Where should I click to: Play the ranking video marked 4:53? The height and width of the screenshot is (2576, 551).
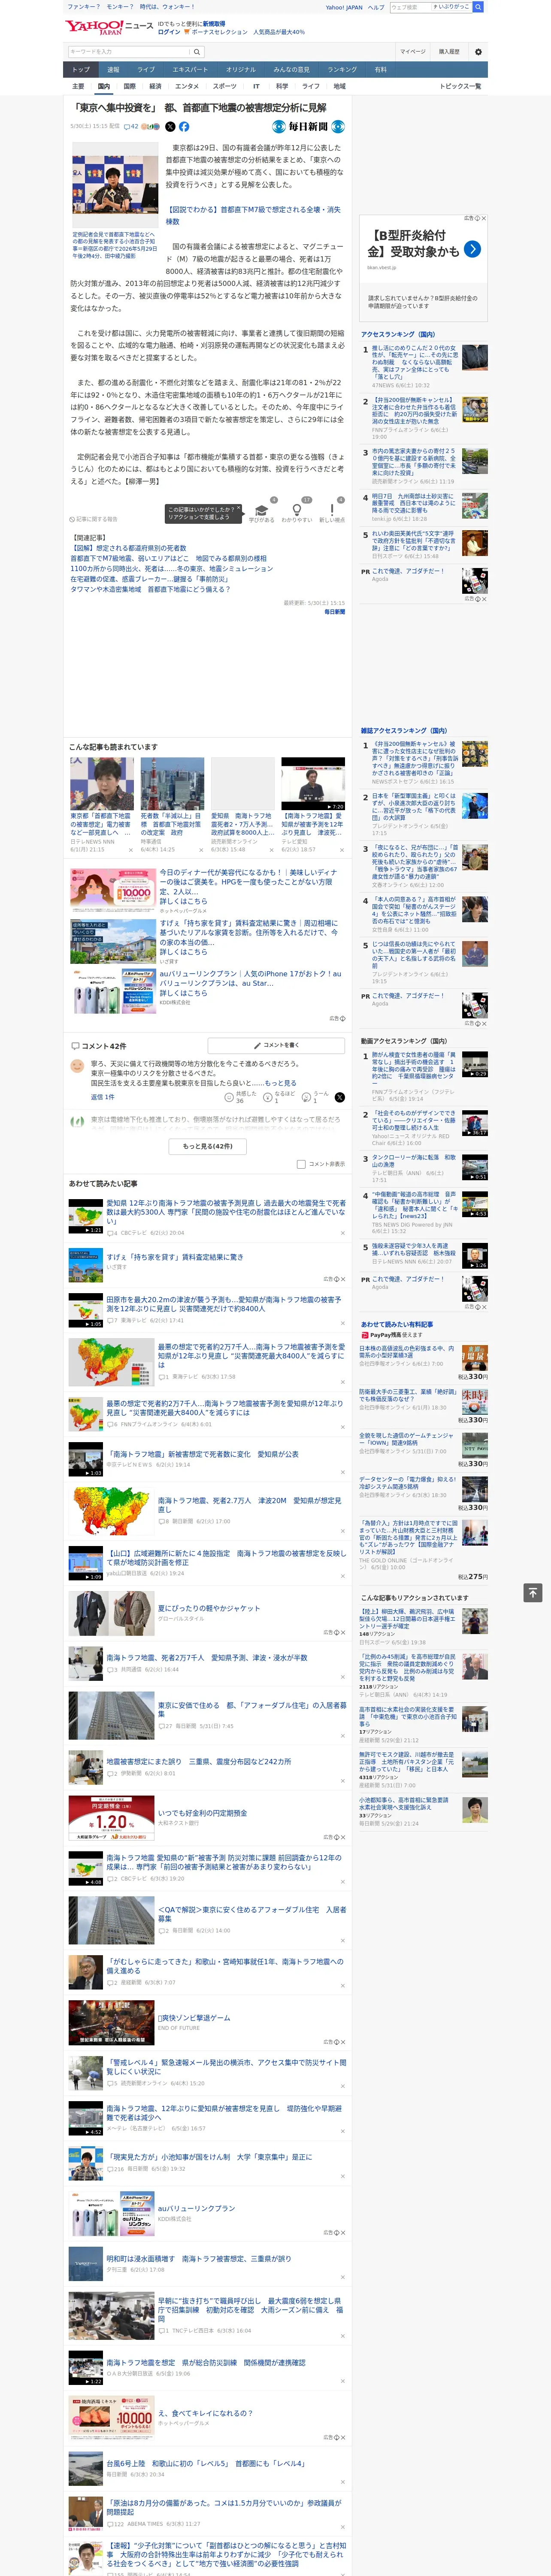click(475, 1203)
